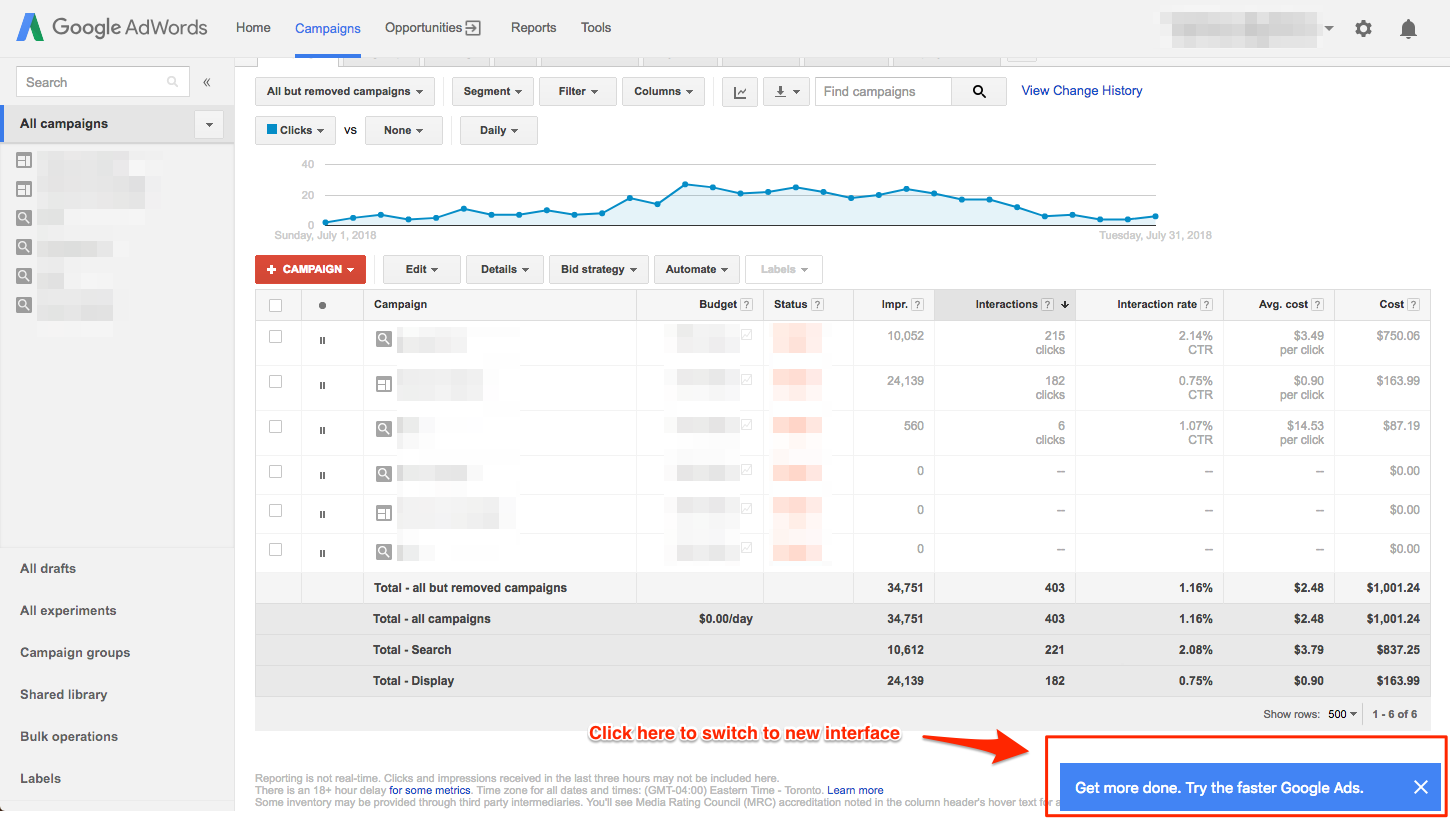Check the campaign with 182 clicks

click(276, 382)
